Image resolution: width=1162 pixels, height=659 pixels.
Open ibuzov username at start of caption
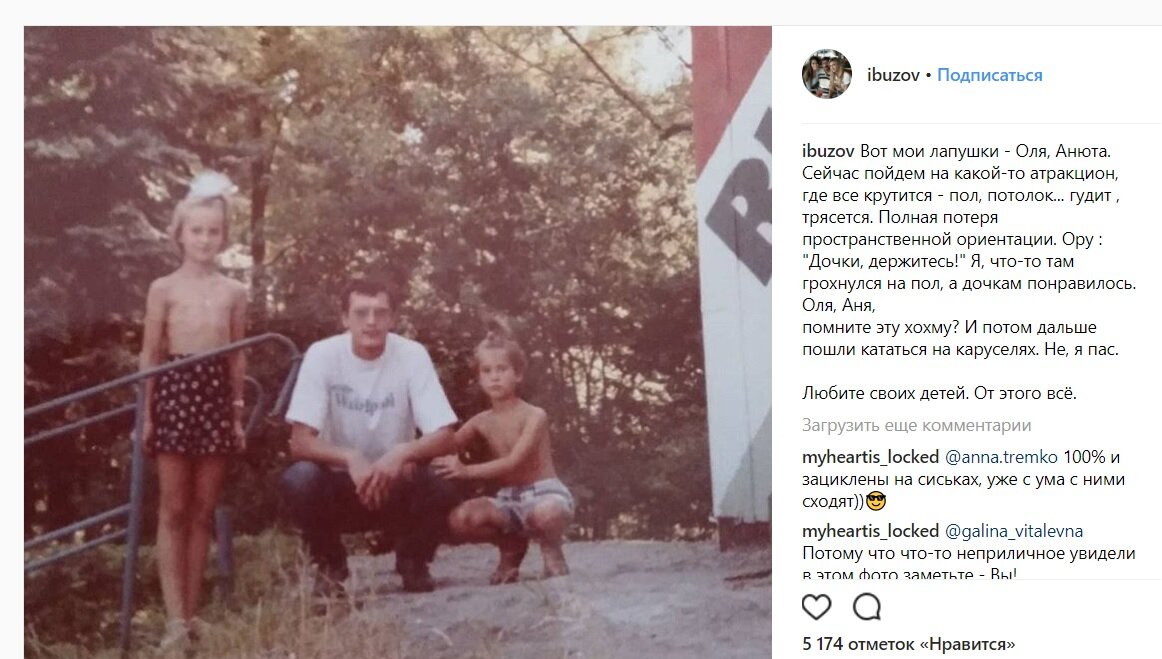[828, 151]
